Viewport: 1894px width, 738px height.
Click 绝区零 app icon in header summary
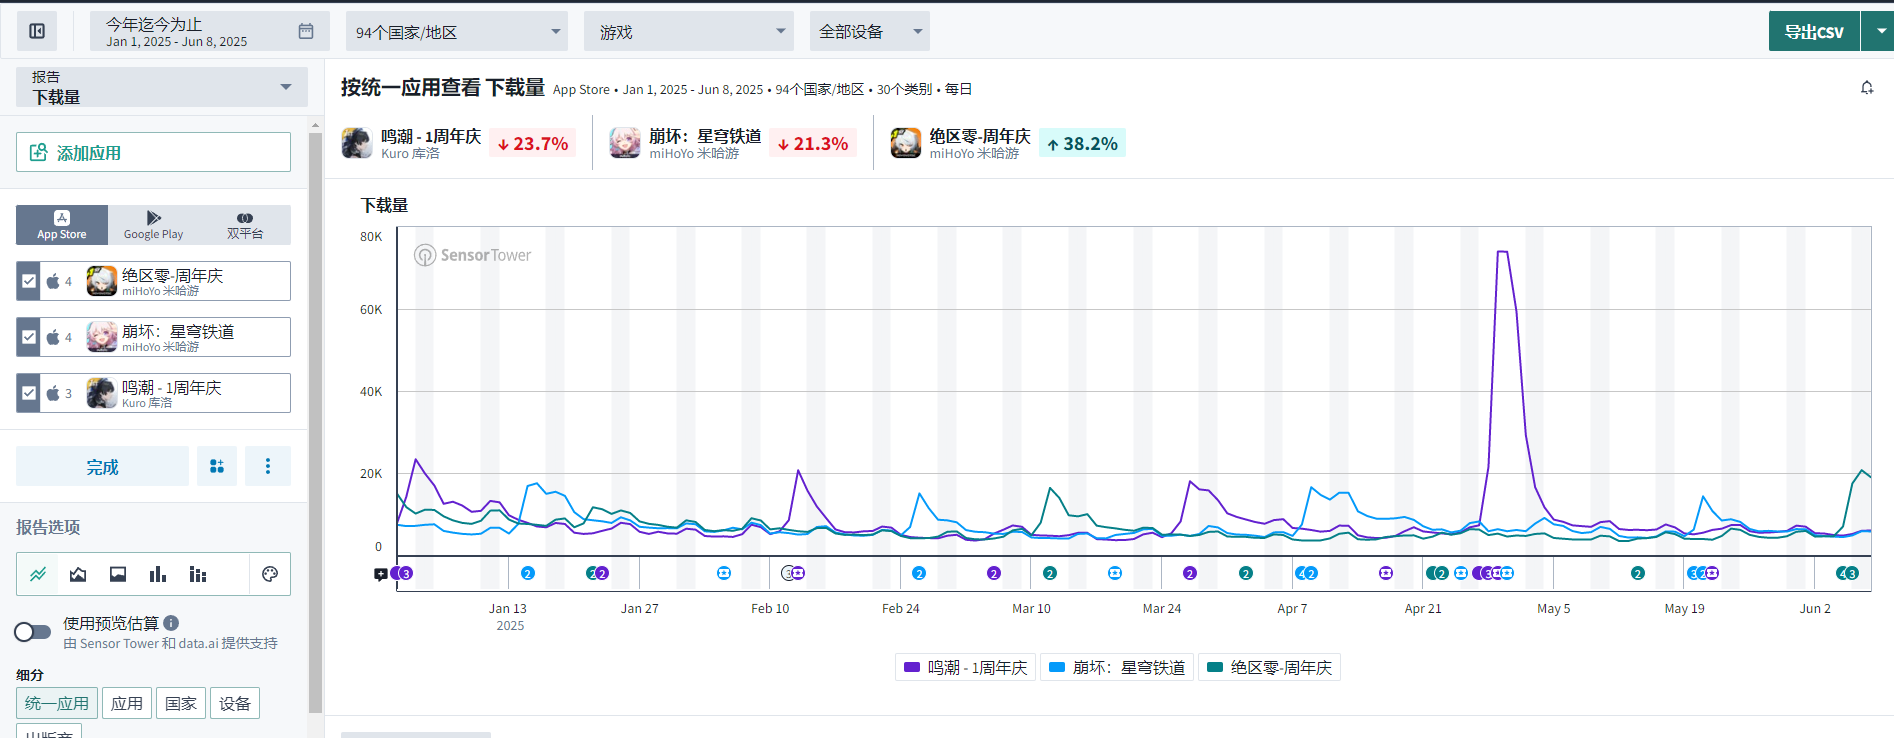click(x=906, y=143)
